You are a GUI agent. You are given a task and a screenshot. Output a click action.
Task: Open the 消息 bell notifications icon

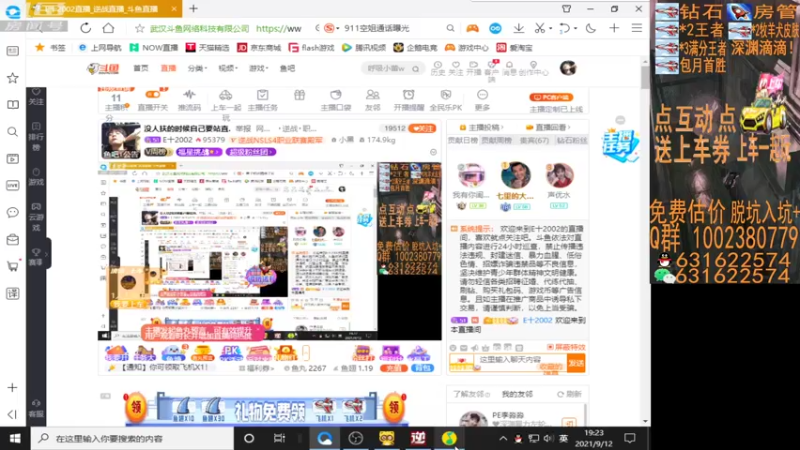509,68
